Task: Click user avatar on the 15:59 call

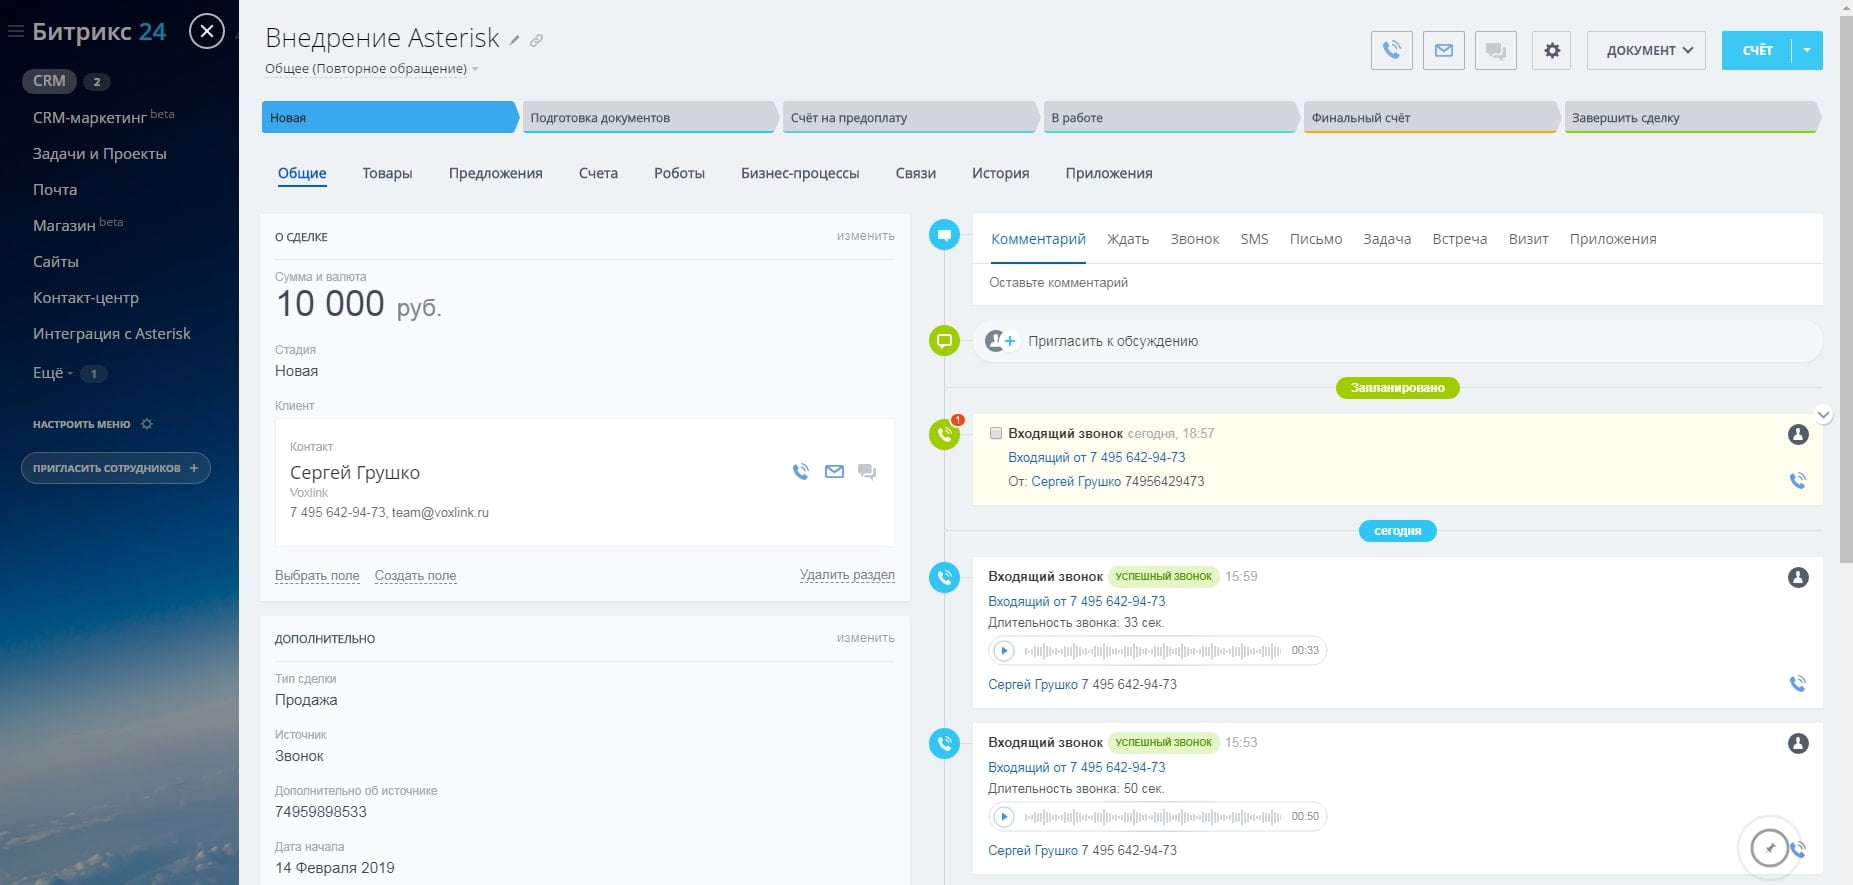Action: [x=1797, y=577]
